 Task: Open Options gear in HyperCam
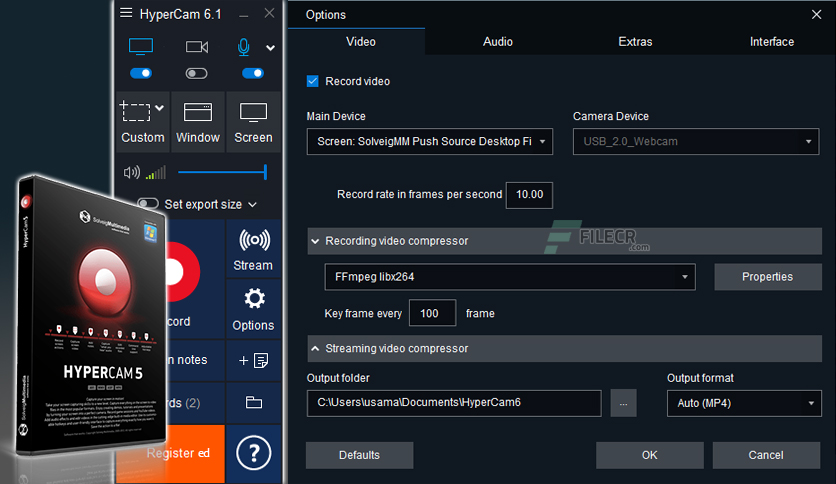coord(253,309)
